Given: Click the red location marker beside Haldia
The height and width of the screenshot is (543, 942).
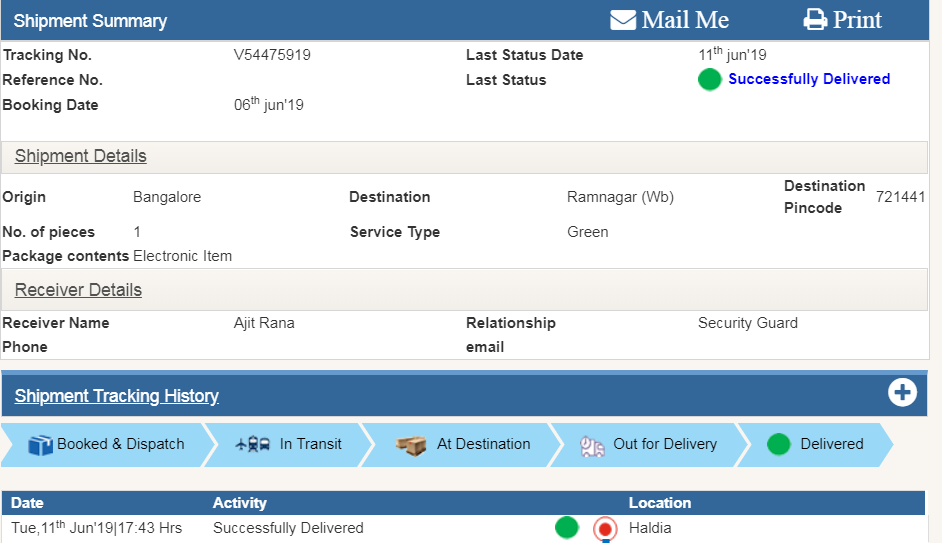Looking at the screenshot, I should [604, 528].
